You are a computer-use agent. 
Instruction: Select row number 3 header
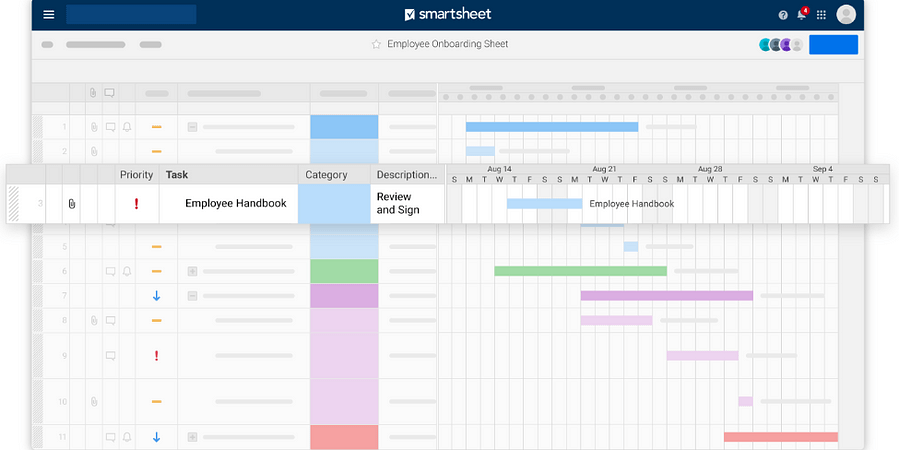click(x=40, y=204)
